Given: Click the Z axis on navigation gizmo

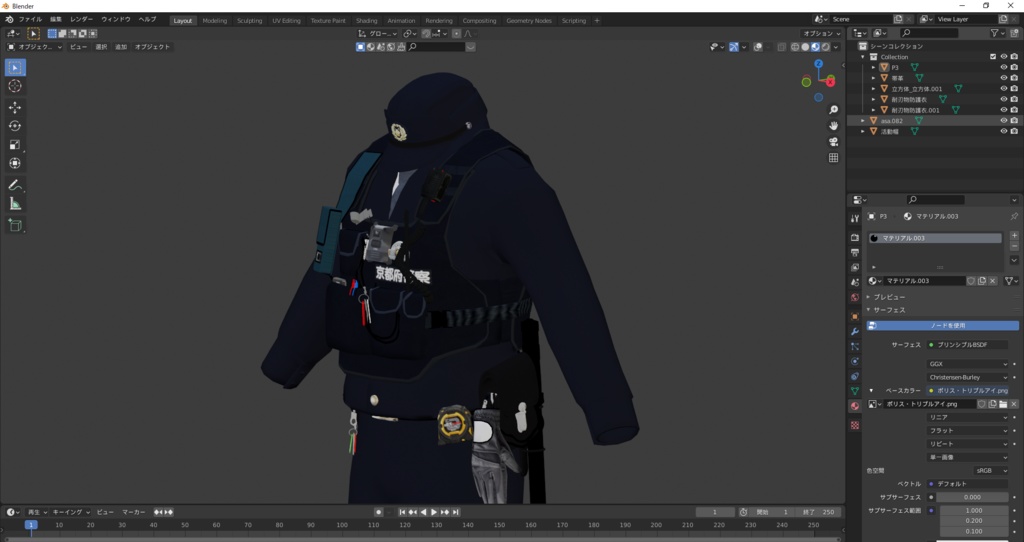Looking at the screenshot, I should coord(818,64).
